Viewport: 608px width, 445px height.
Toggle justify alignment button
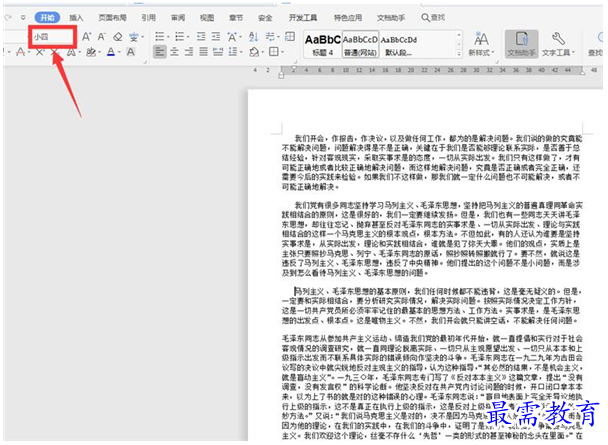click(x=203, y=52)
